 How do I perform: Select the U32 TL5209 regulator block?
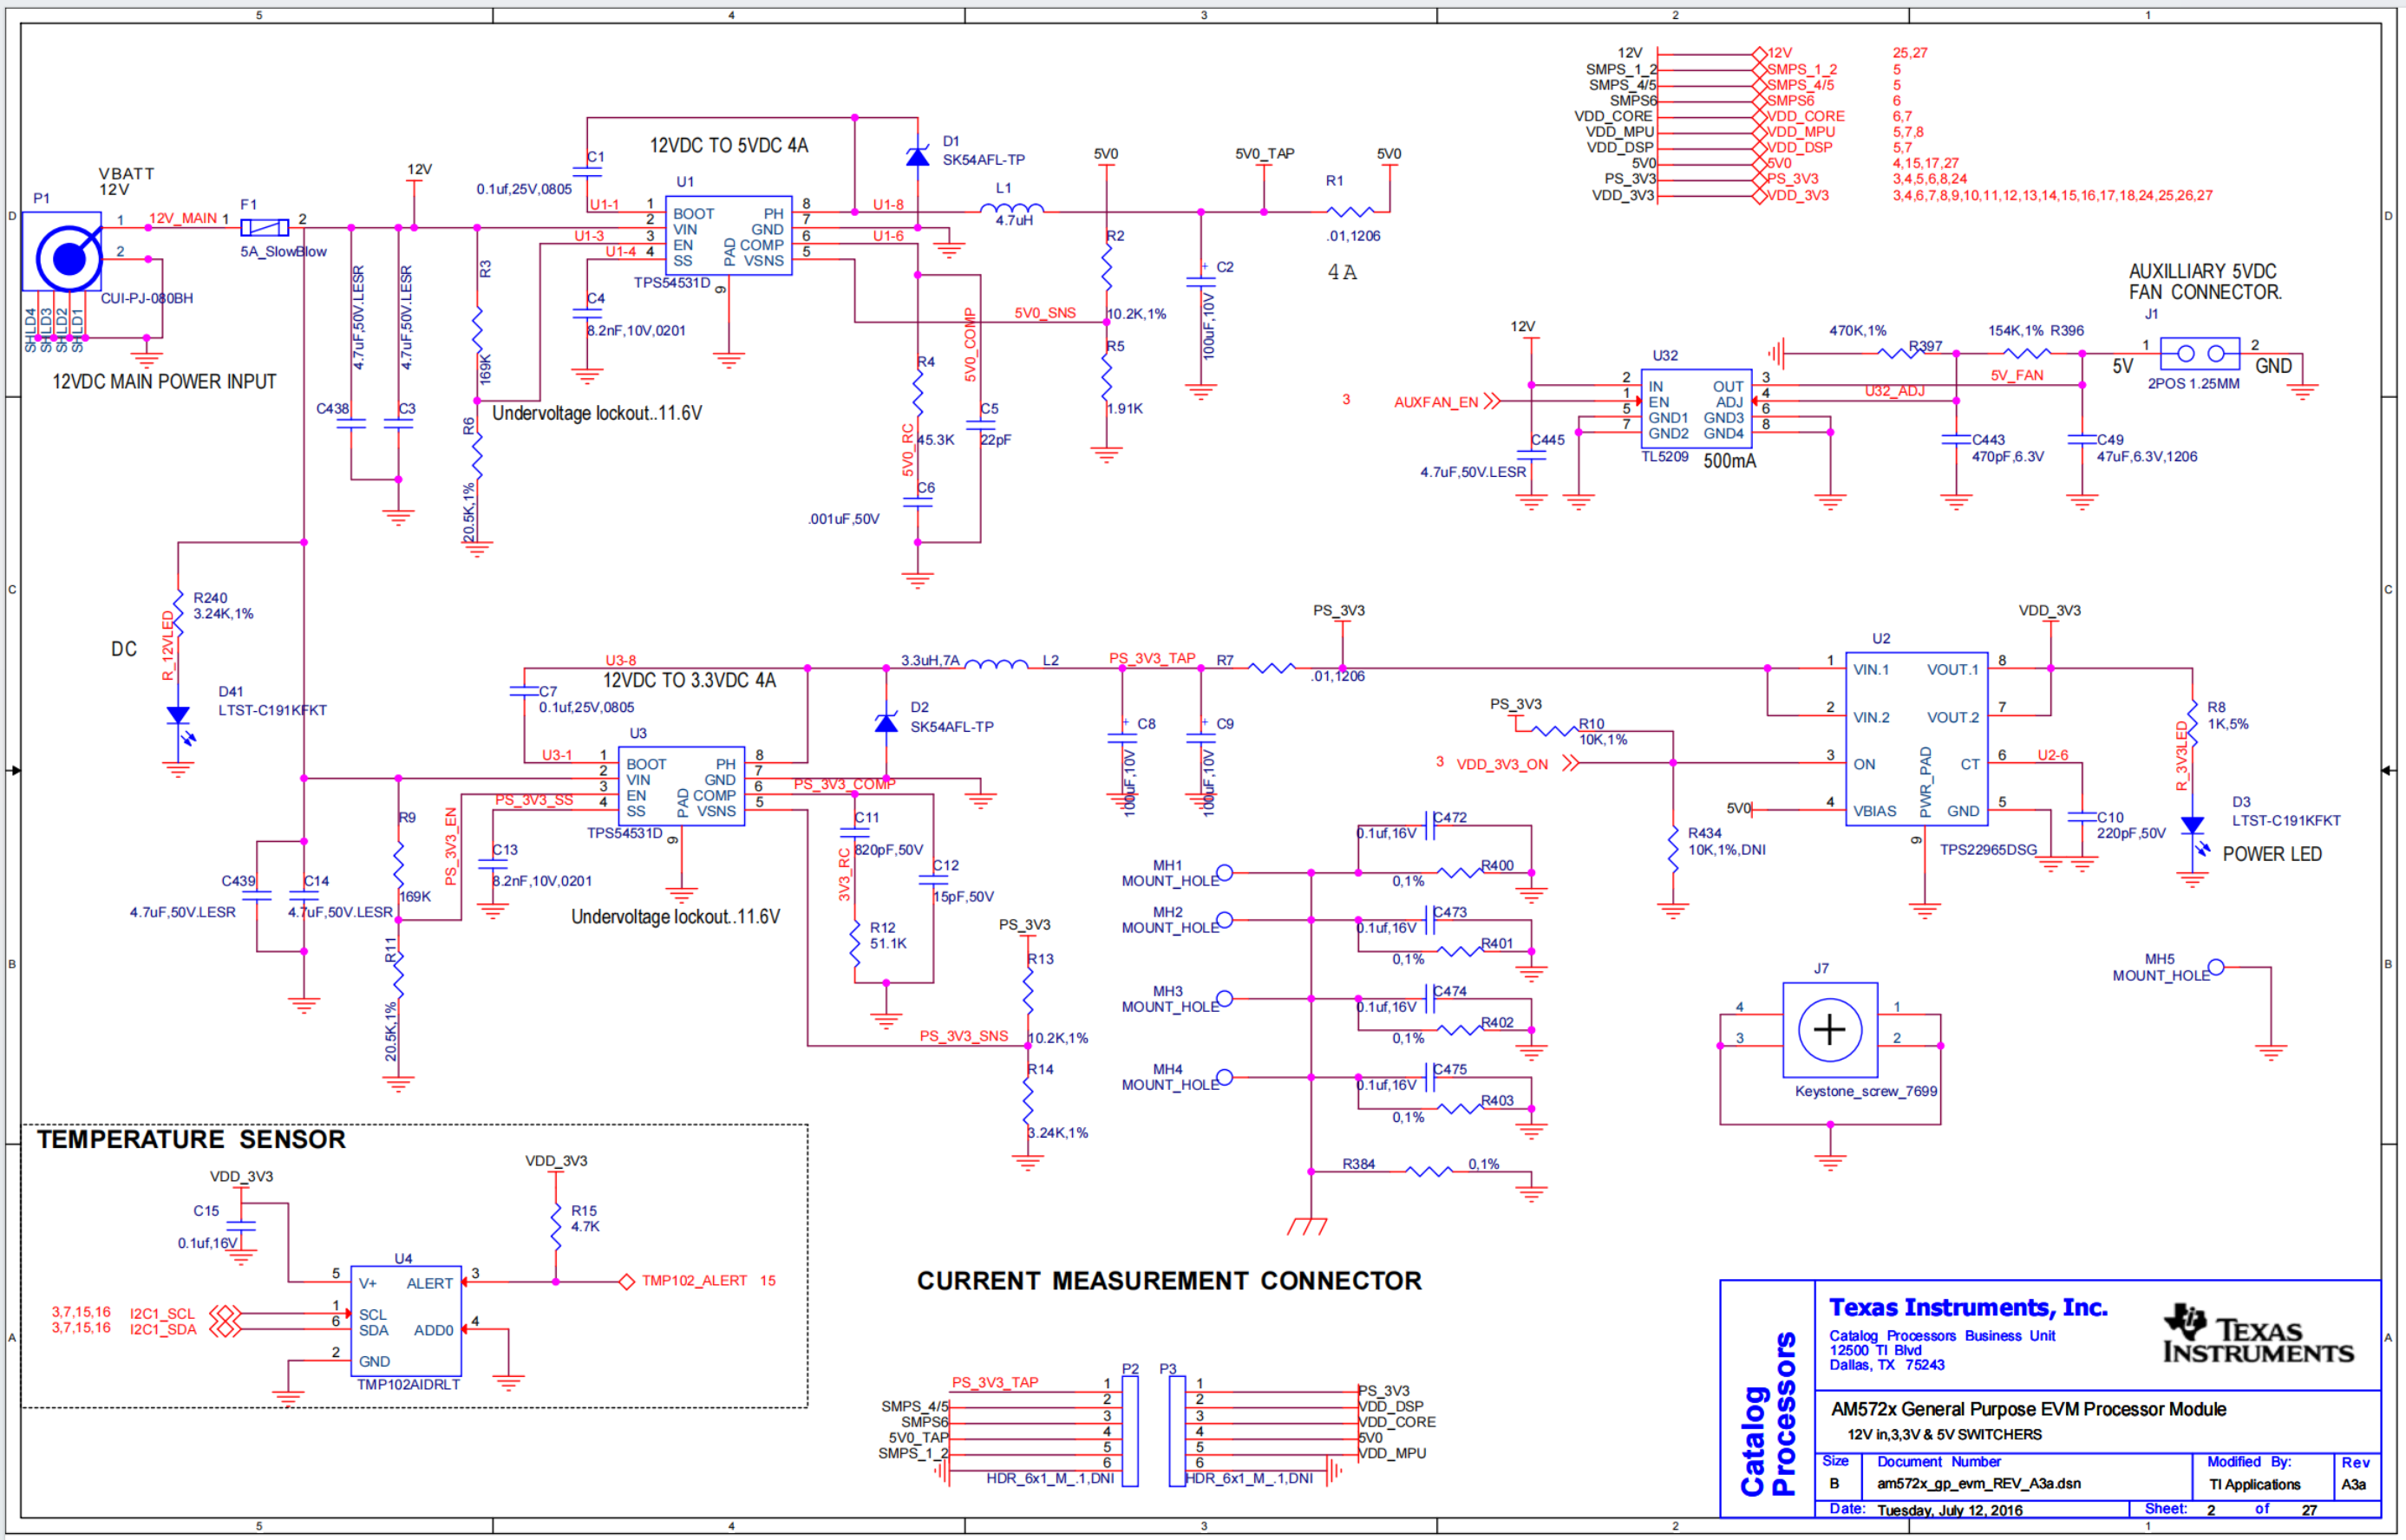pos(1696,409)
